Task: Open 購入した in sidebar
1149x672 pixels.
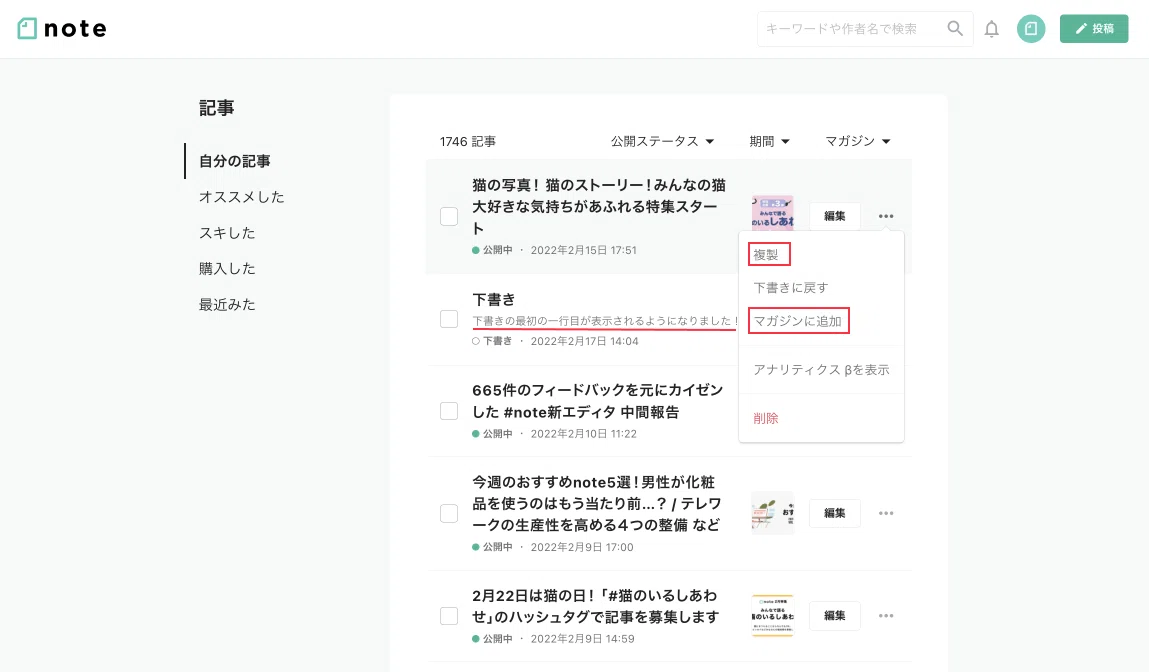Action: click(227, 269)
